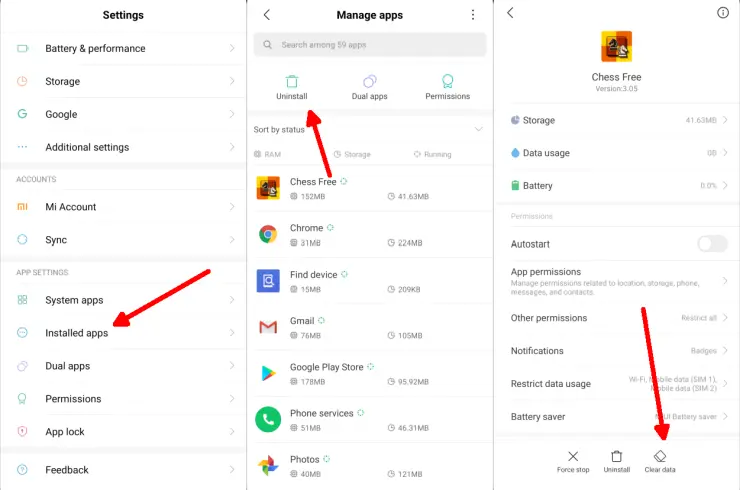Sort apps by Running
The image size is (740, 490).
point(432,154)
